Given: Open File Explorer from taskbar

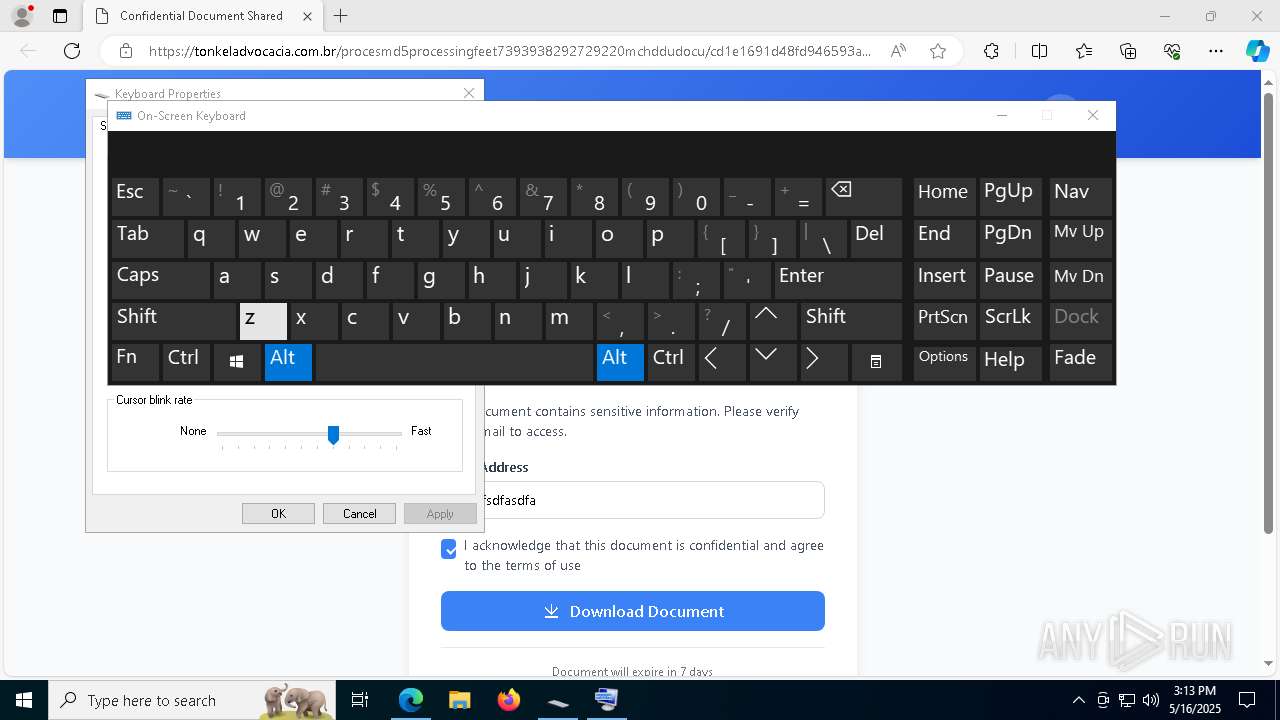Looking at the screenshot, I should pyautogui.click(x=459, y=700).
